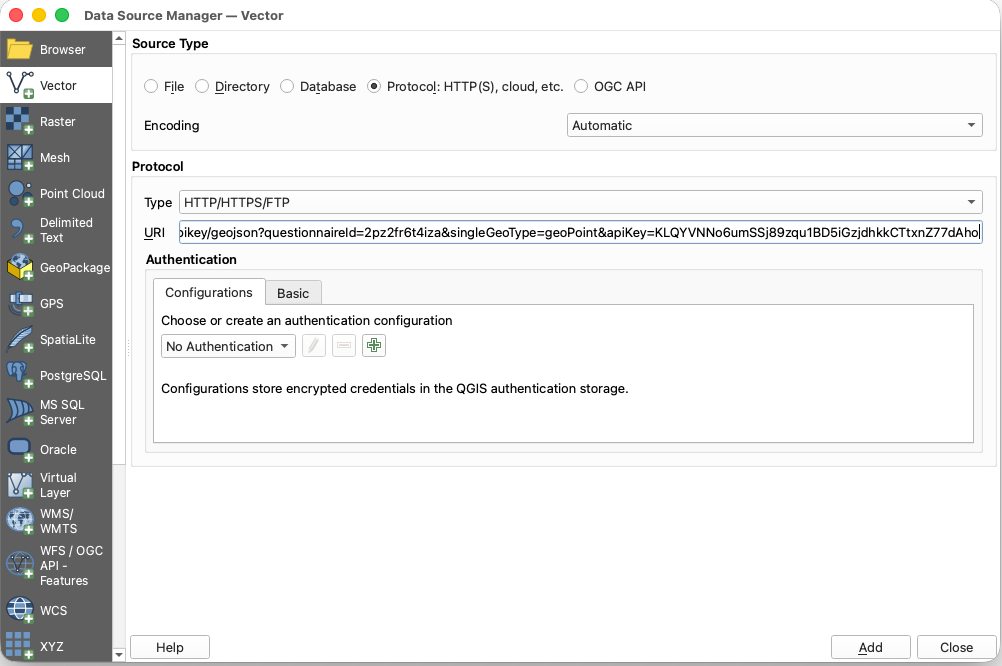Viewport: 1002px width, 666px height.
Task: Open the Mesh data source
Action: [56, 157]
